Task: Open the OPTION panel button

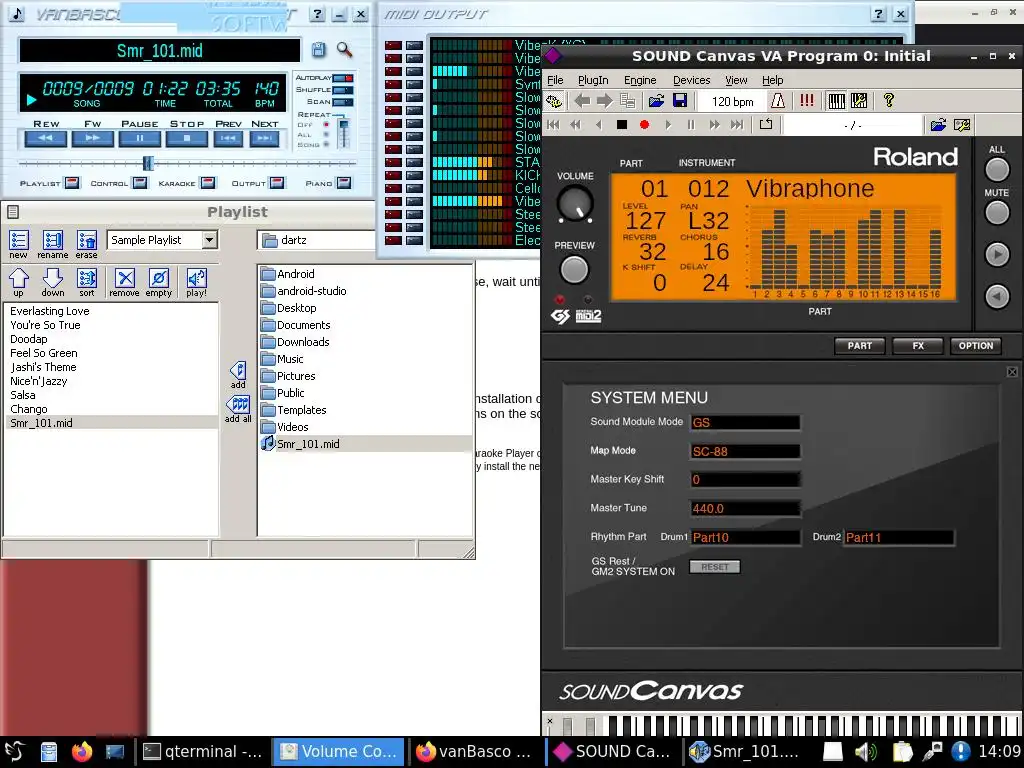Action: tap(976, 345)
